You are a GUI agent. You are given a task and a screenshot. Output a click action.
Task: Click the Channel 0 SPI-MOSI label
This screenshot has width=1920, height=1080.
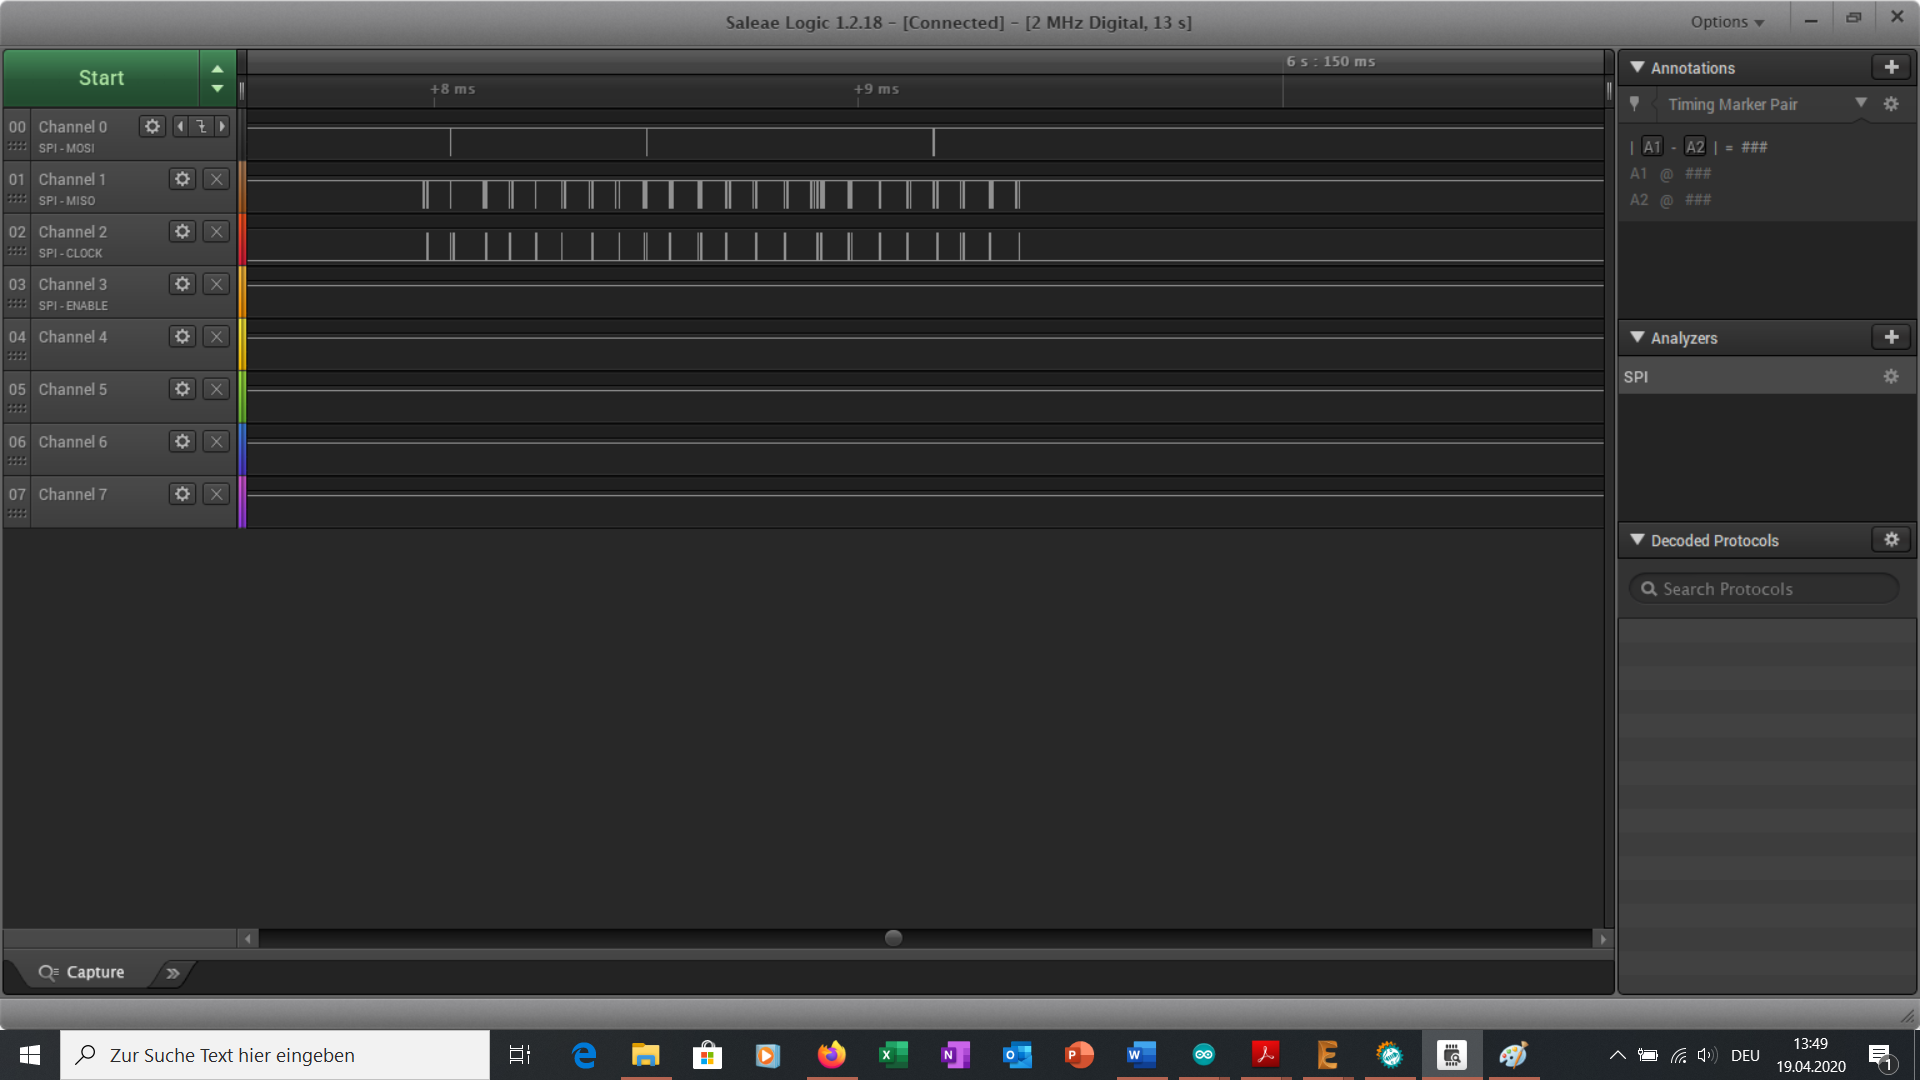pyautogui.click(x=67, y=148)
